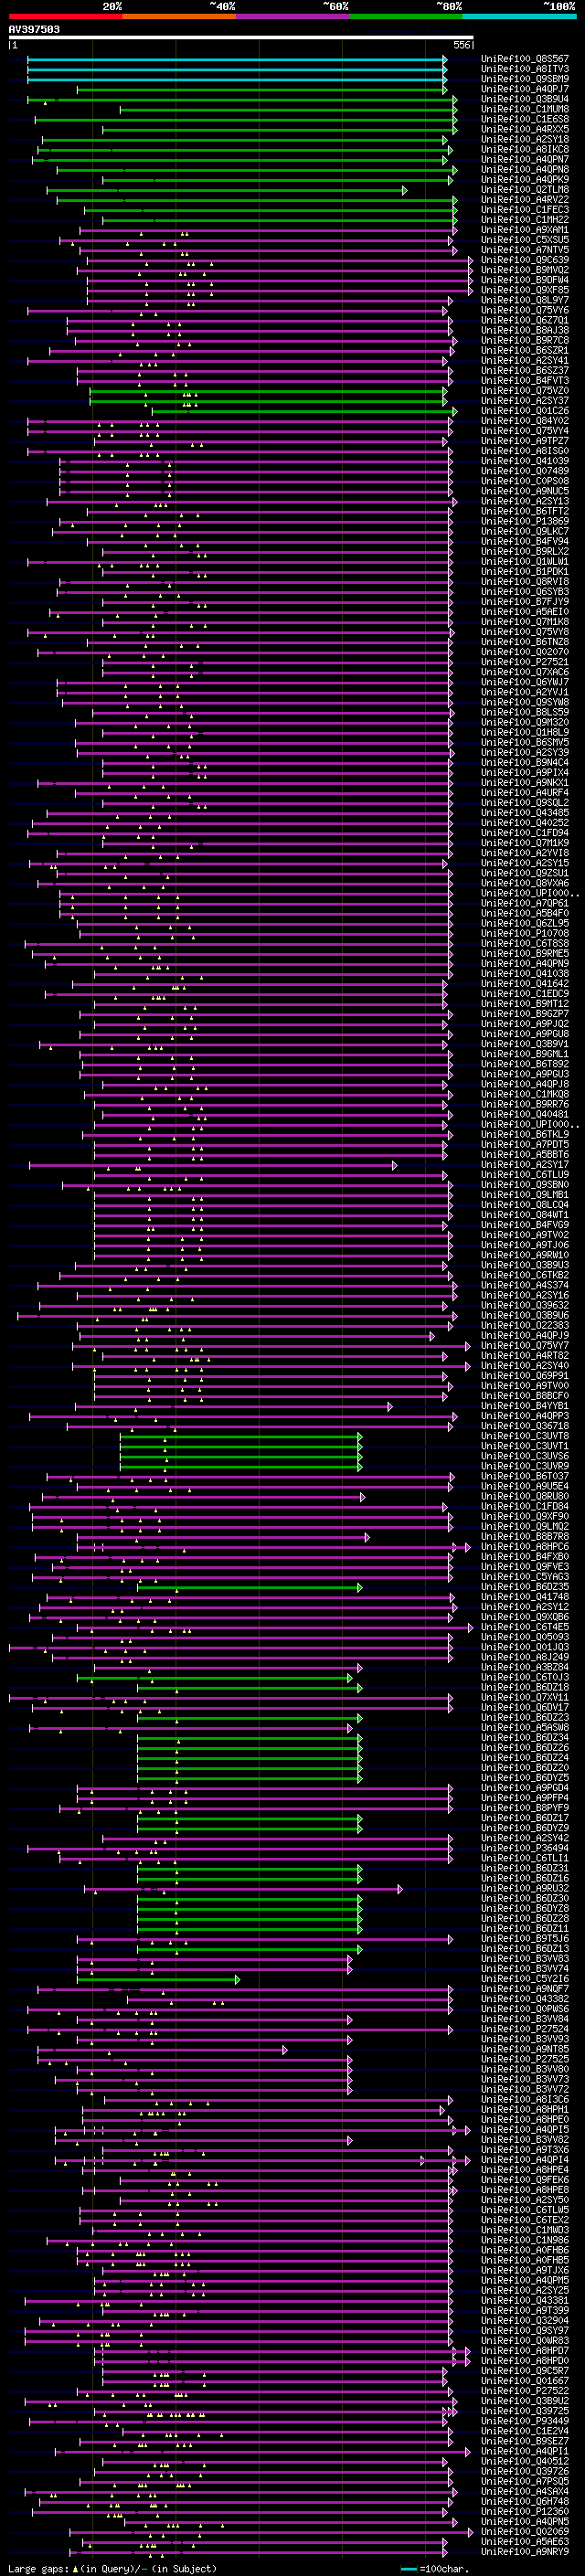585x2576 pixels.
Task: Select hit label UniRef100_Q3B9U4
Action: [525, 99]
